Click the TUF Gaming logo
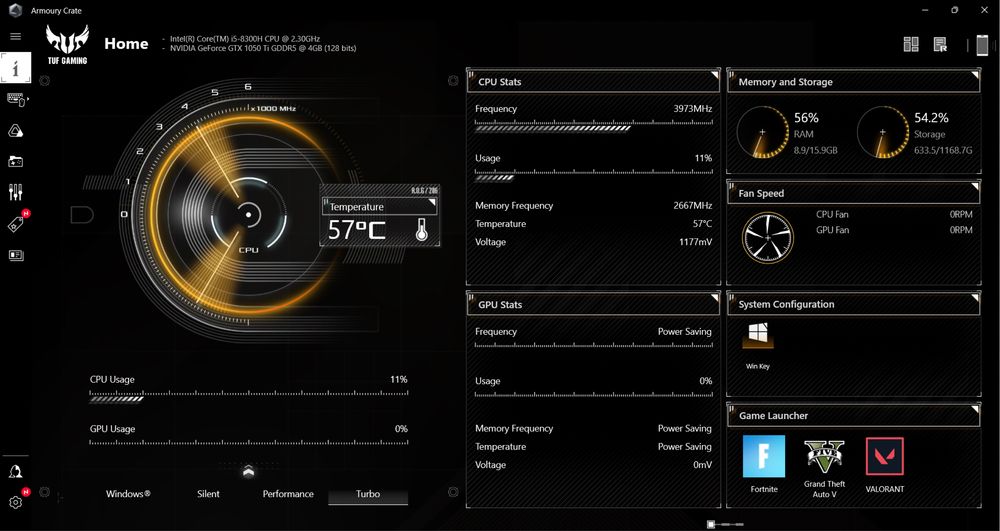This screenshot has width=1000, height=531. (x=67, y=45)
